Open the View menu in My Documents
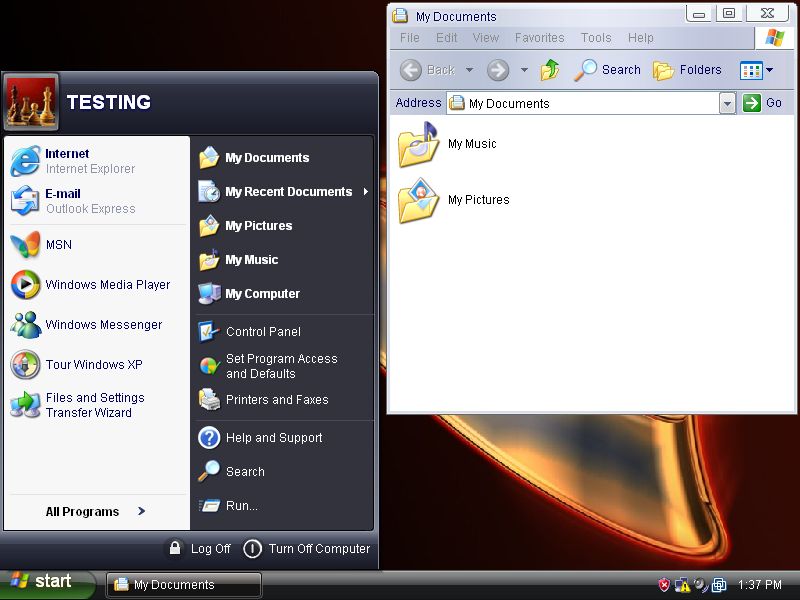This screenshot has height=600, width=800. (485, 38)
